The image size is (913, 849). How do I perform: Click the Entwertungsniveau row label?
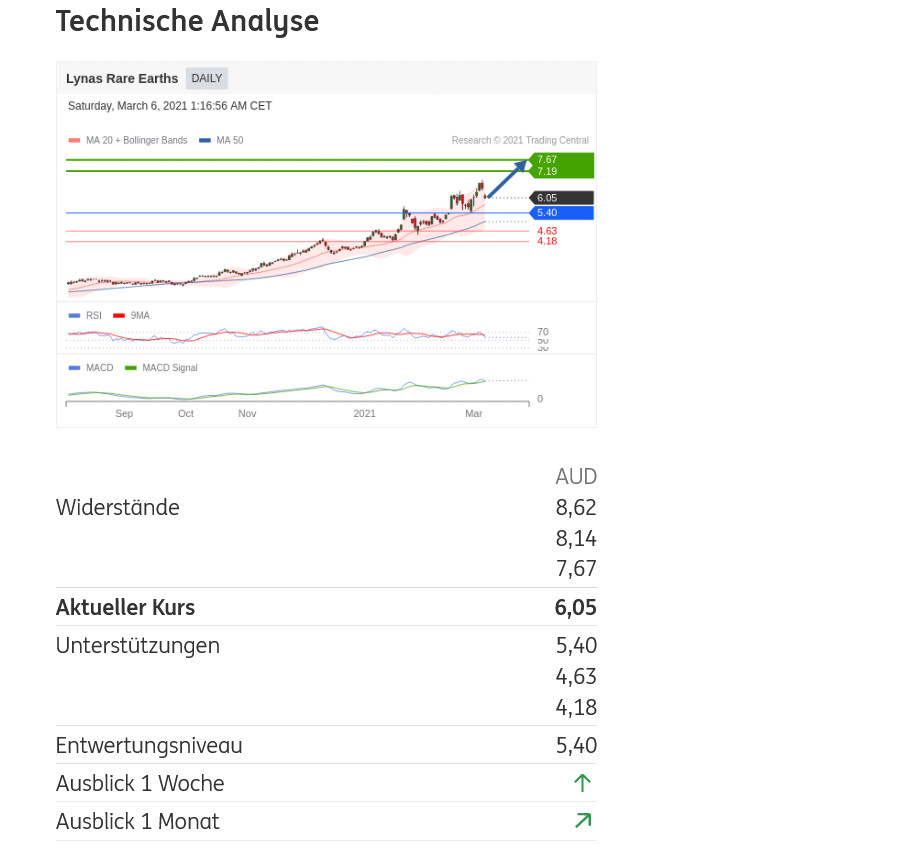coord(149,745)
